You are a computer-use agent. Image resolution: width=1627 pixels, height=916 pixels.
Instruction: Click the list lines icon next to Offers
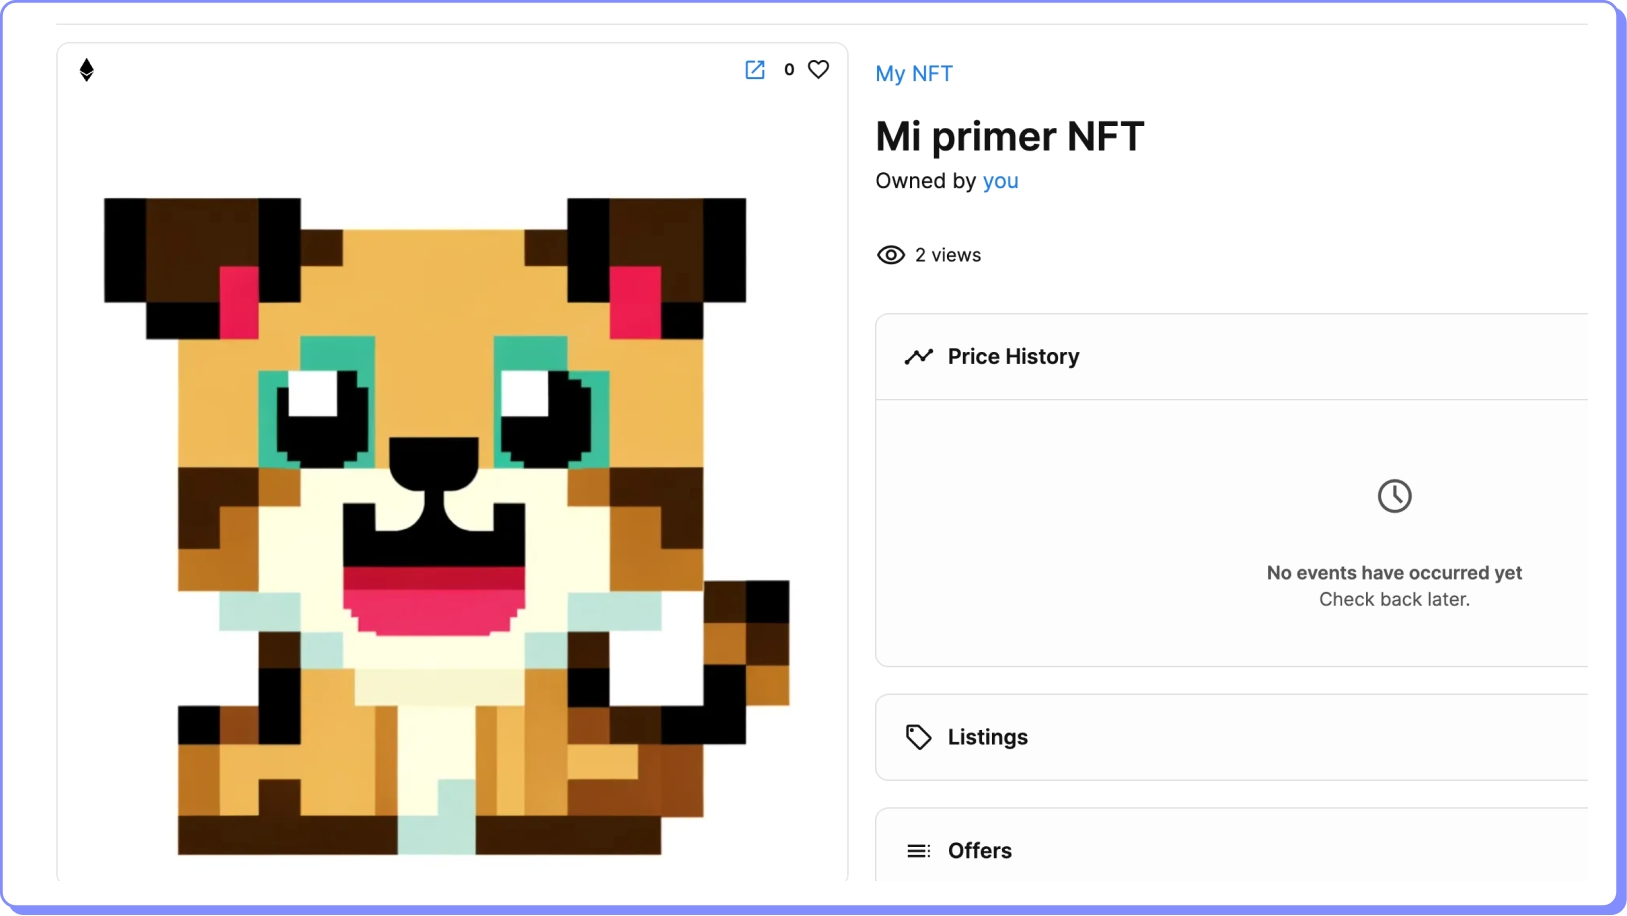[x=918, y=851]
